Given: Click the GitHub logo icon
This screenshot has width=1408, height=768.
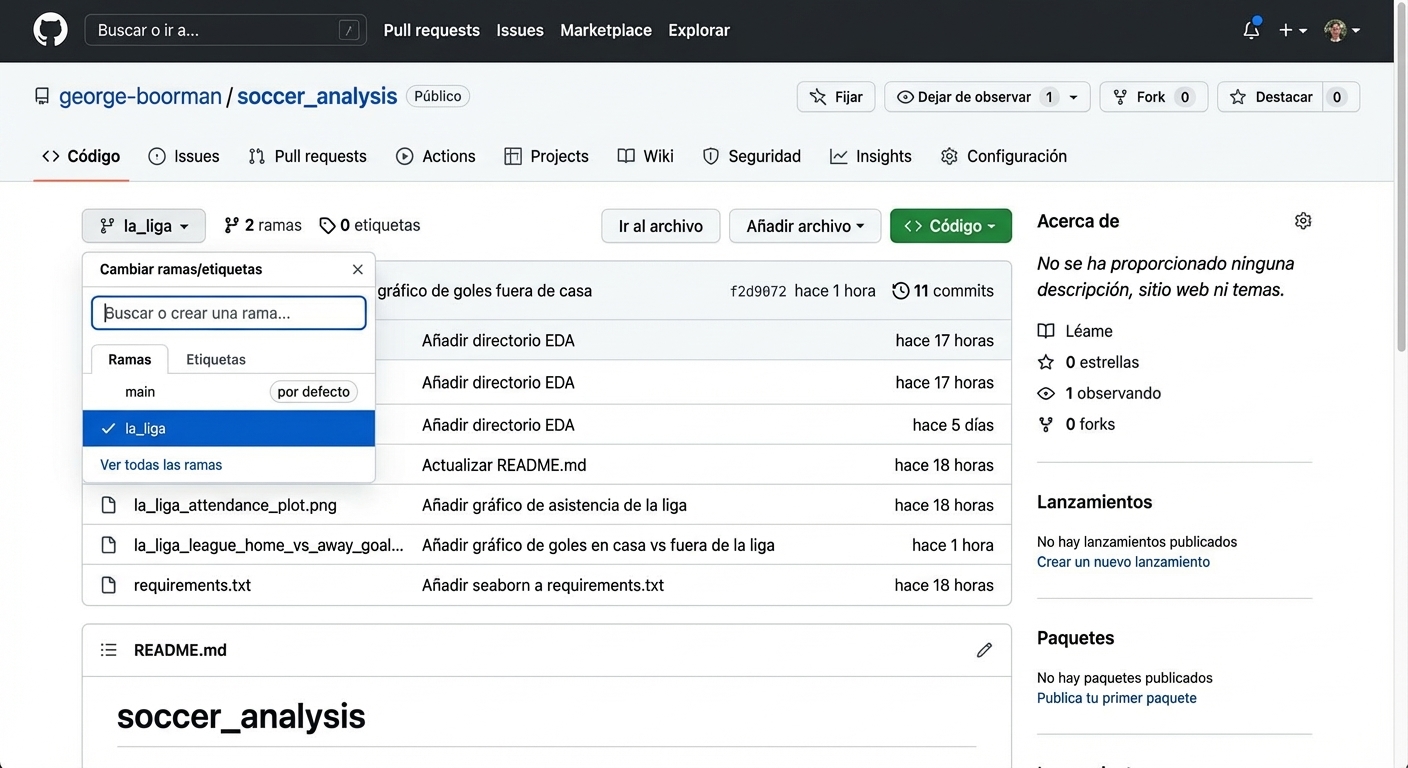Looking at the screenshot, I should pos(50,30).
